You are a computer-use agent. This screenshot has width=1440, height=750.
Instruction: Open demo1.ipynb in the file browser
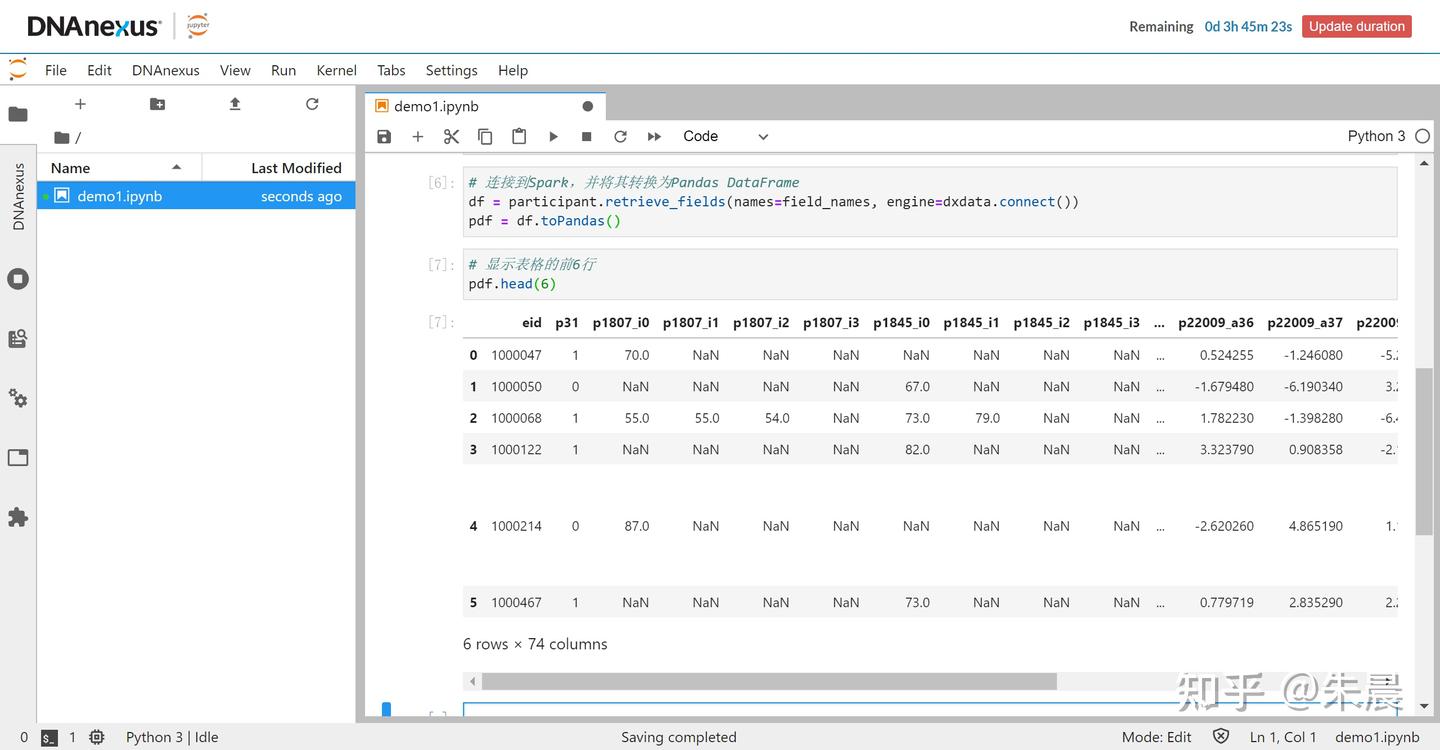[120, 196]
